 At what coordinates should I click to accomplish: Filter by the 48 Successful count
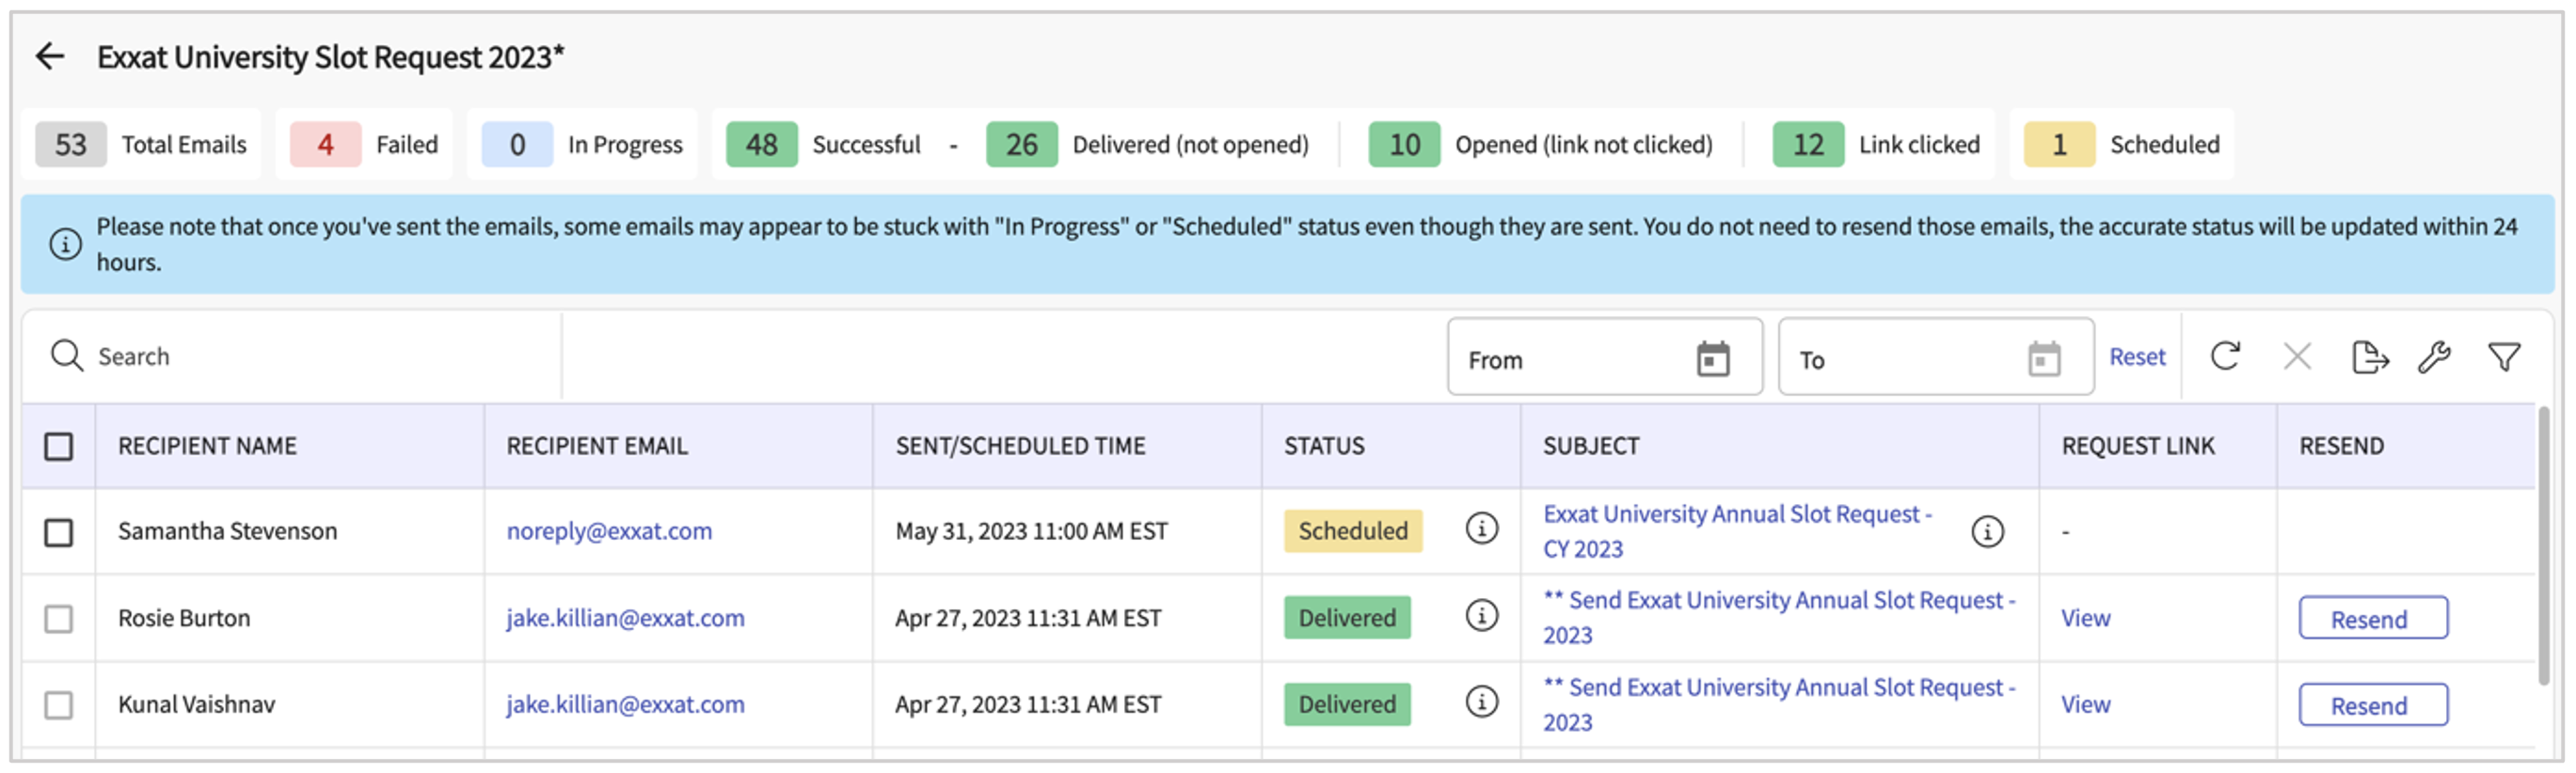(x=824, y=145)
